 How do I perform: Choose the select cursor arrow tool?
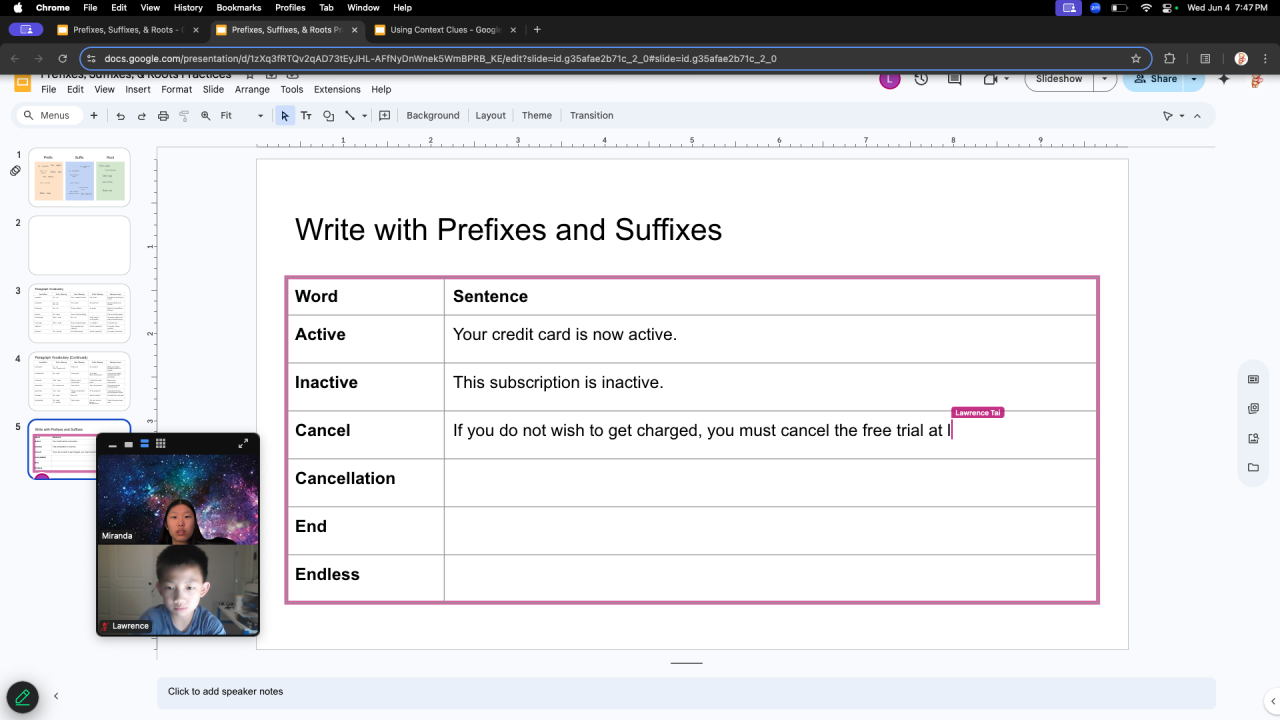click(x=285, y=116)
